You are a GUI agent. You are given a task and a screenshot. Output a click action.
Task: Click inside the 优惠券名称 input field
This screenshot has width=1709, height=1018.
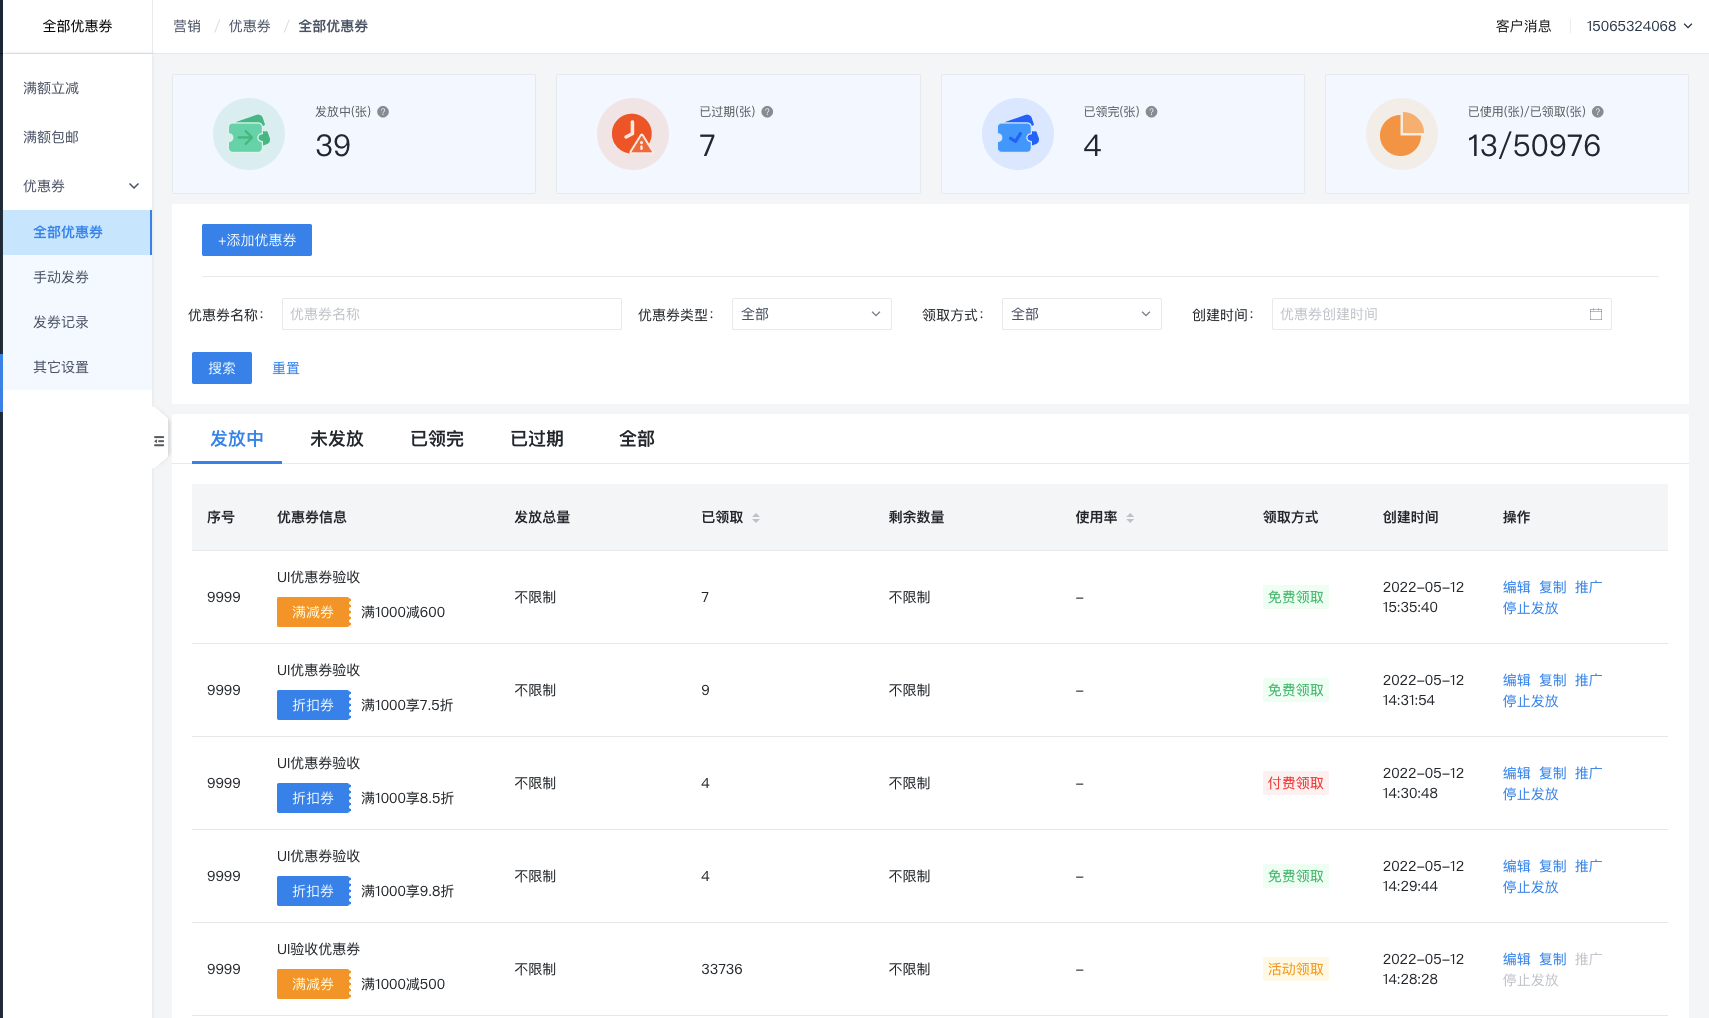click(x=451, y=313)
